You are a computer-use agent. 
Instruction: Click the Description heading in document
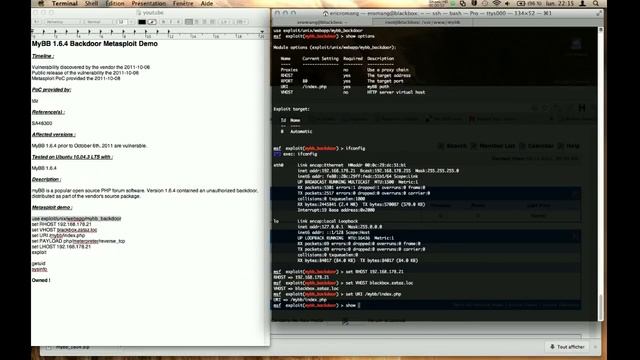point(47,179)
